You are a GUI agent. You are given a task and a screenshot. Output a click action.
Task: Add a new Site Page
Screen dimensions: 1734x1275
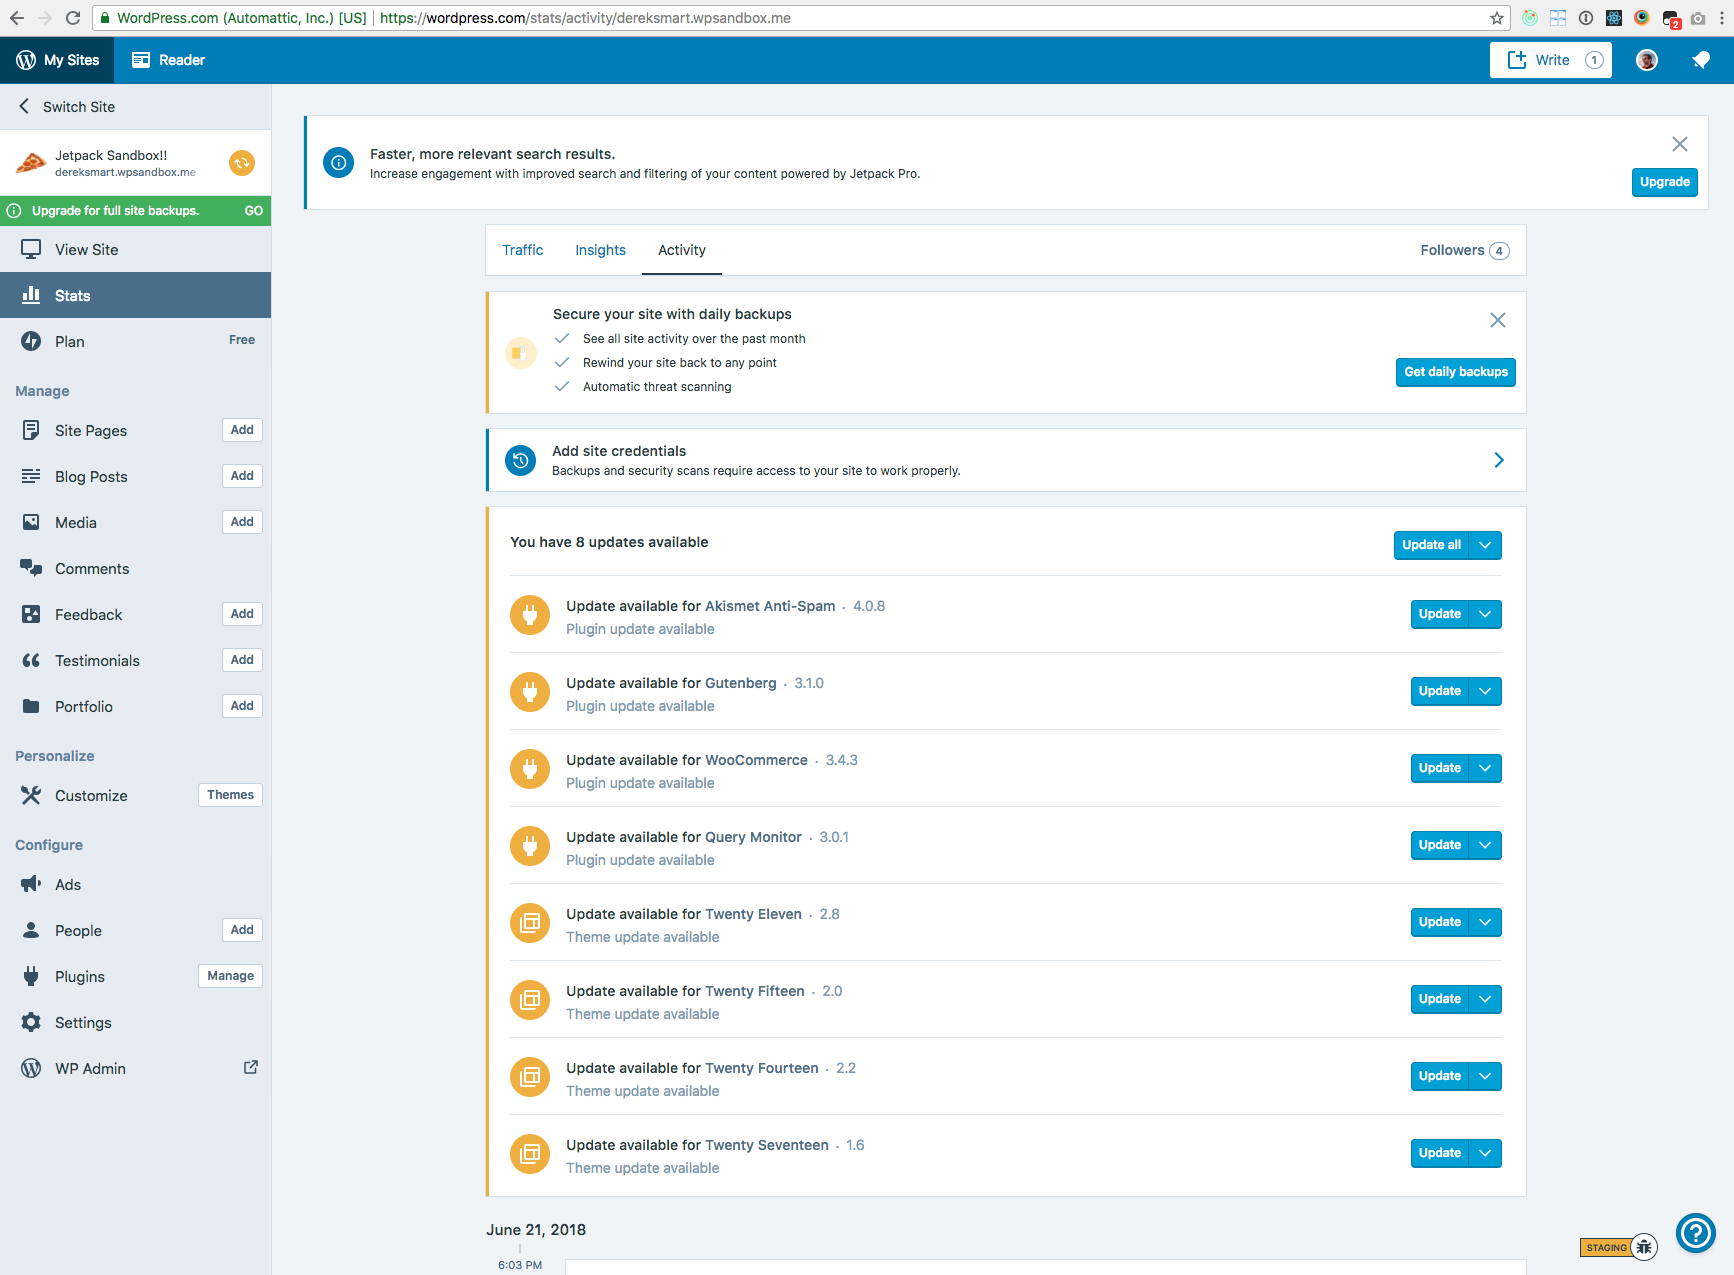click(242, 430)
